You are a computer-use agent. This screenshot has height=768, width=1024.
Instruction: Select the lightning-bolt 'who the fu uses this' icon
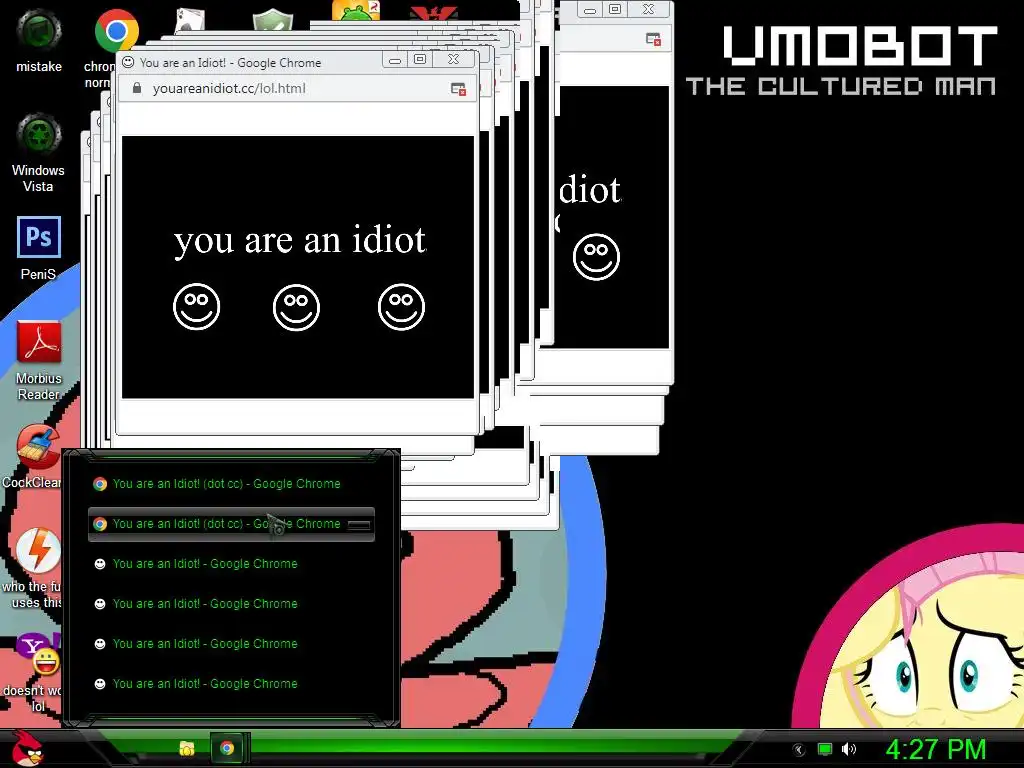coord(39,550)
